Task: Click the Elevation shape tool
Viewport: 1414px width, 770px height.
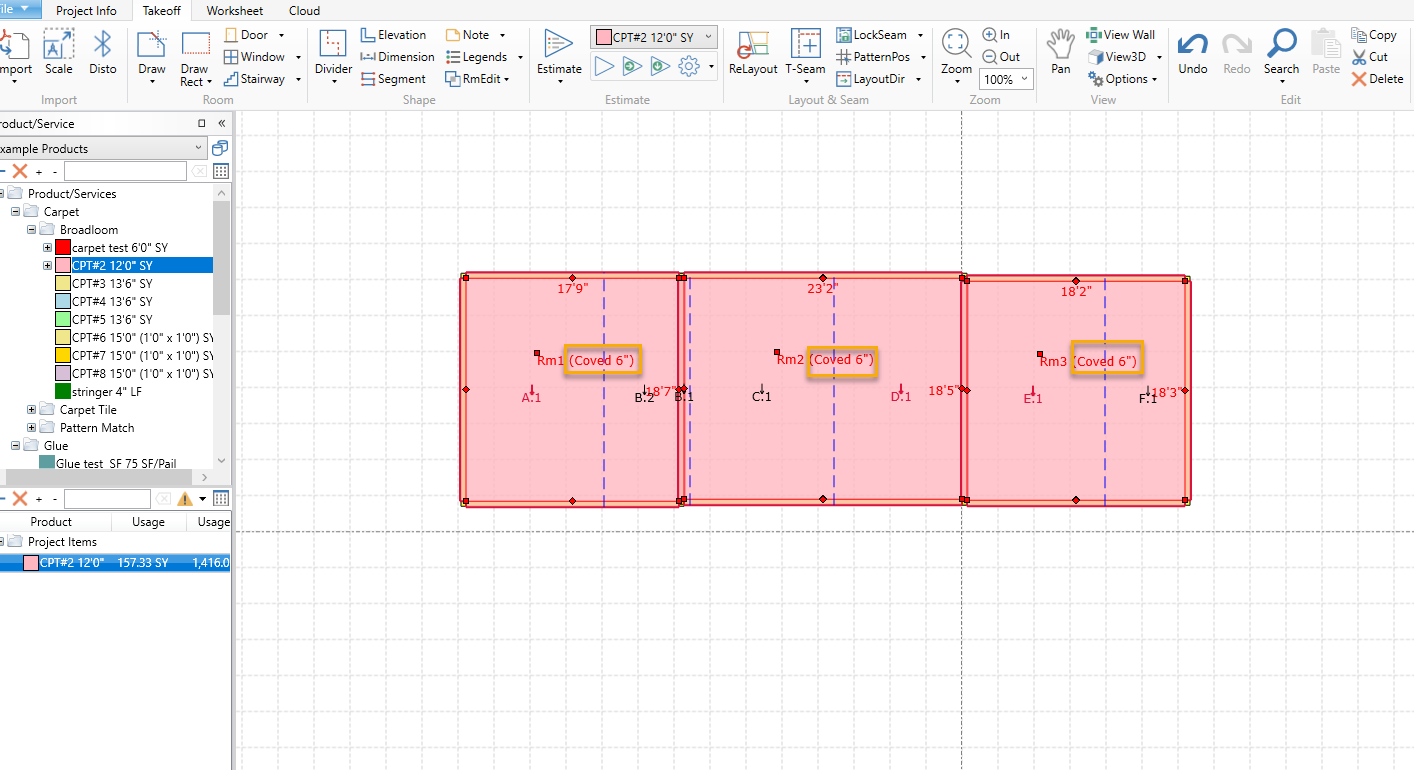Action: pos(394,35)
